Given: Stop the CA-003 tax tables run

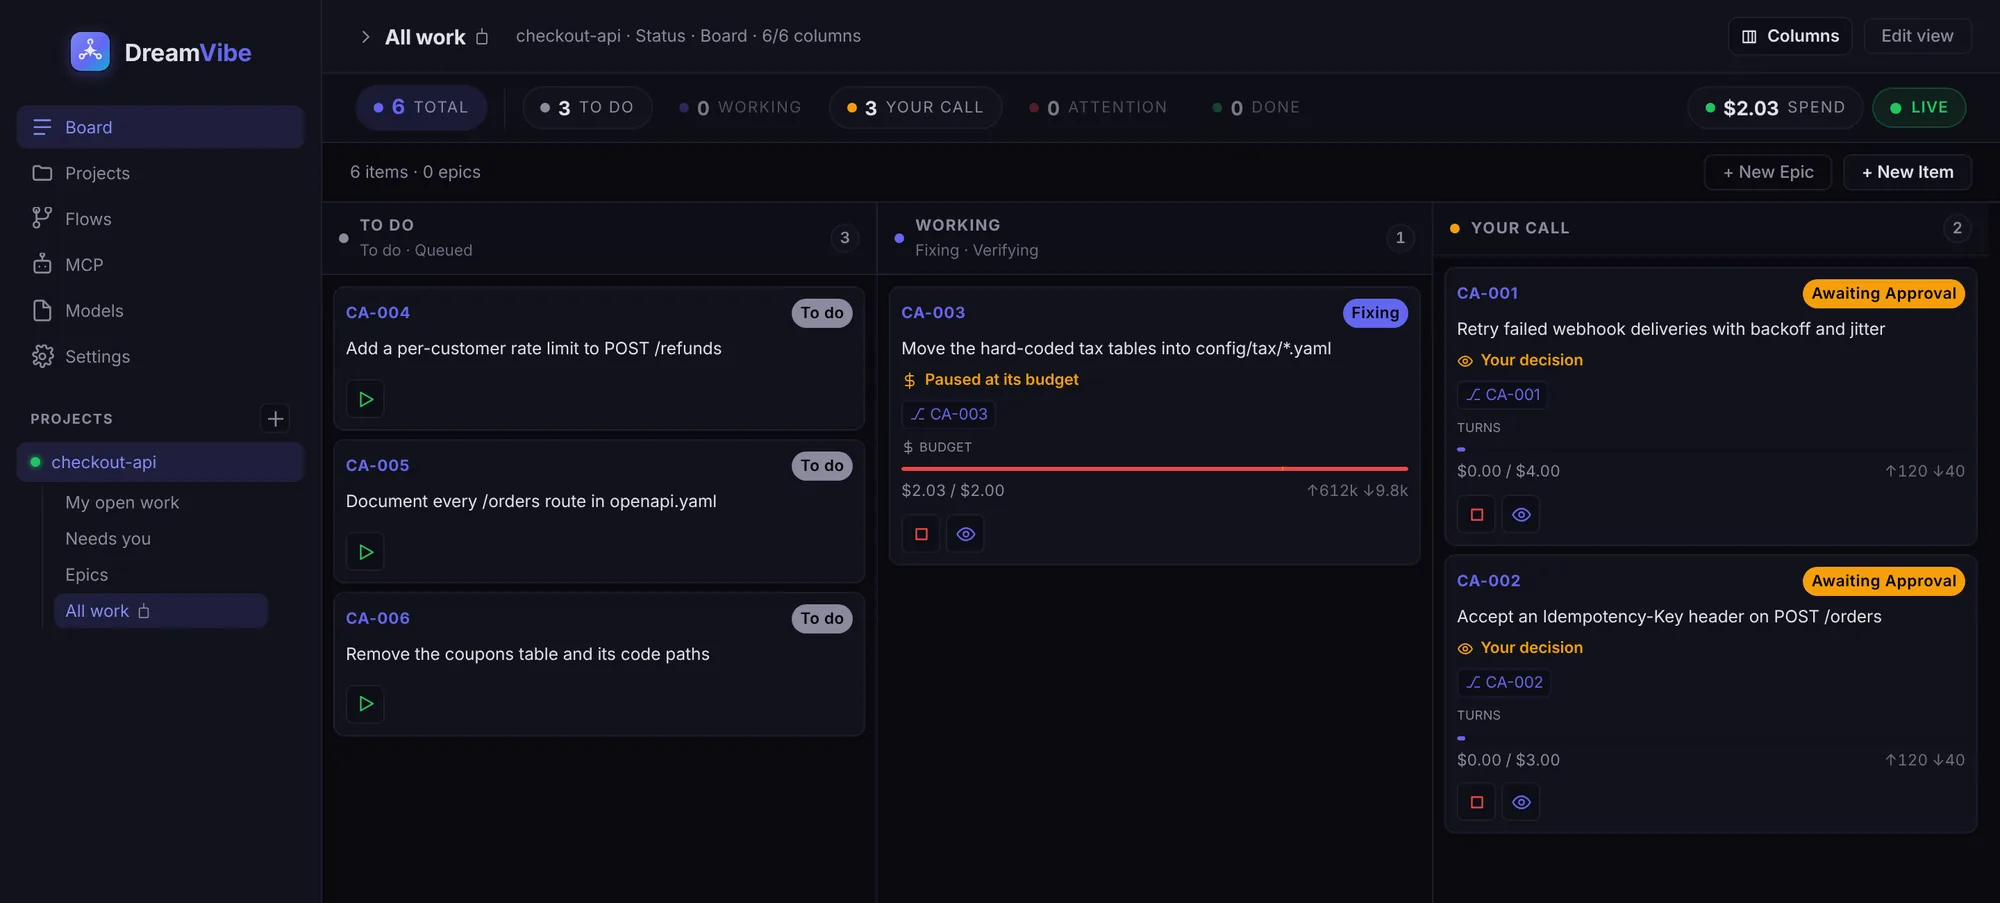Looking at the screenshot, I should point(921,534).
